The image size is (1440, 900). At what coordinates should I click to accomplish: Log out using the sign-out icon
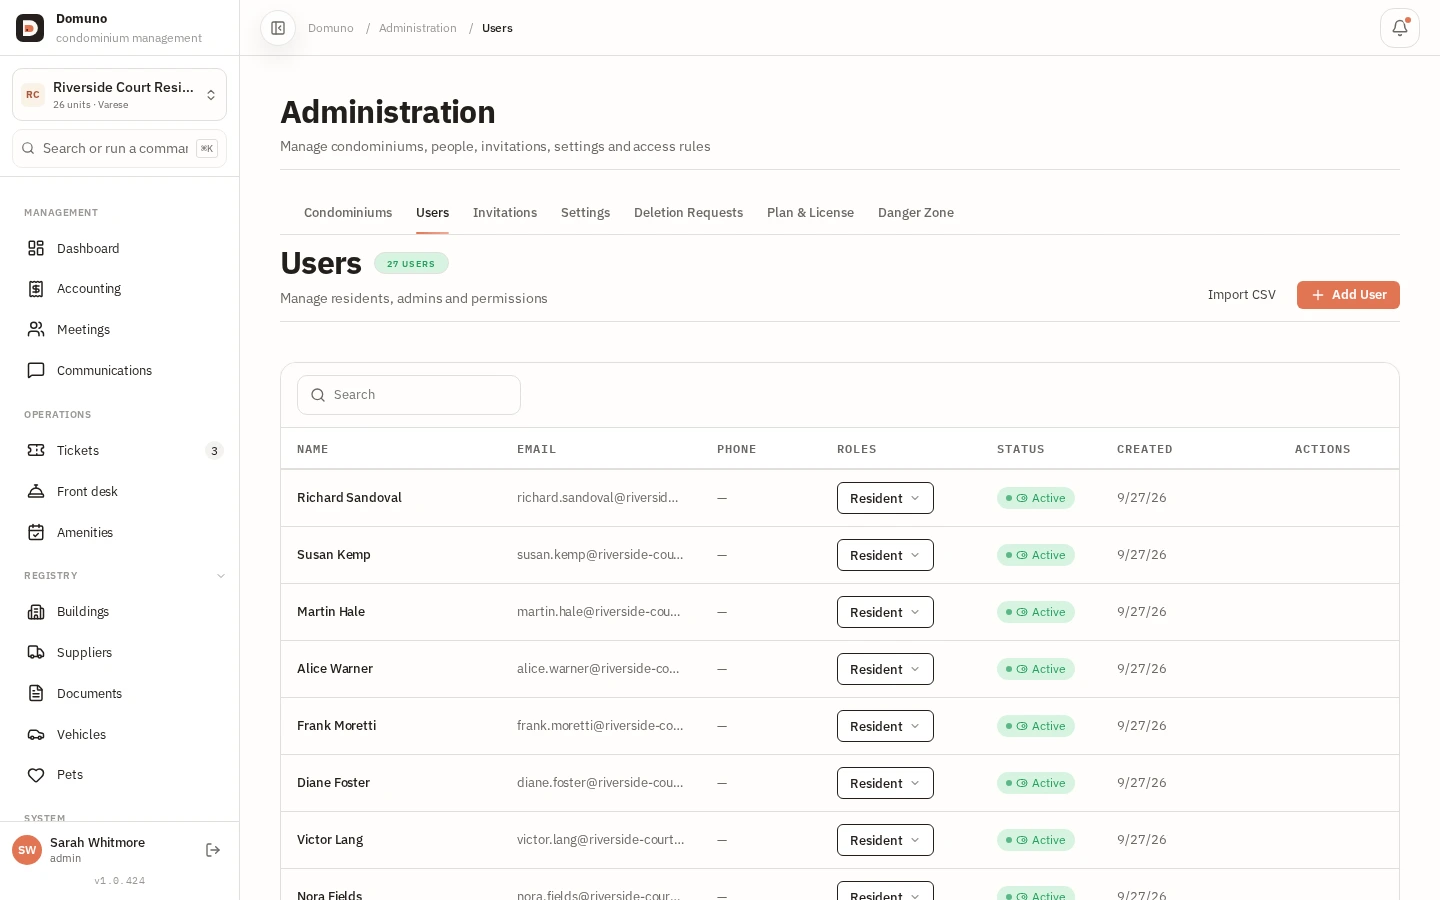coord(213,850)
